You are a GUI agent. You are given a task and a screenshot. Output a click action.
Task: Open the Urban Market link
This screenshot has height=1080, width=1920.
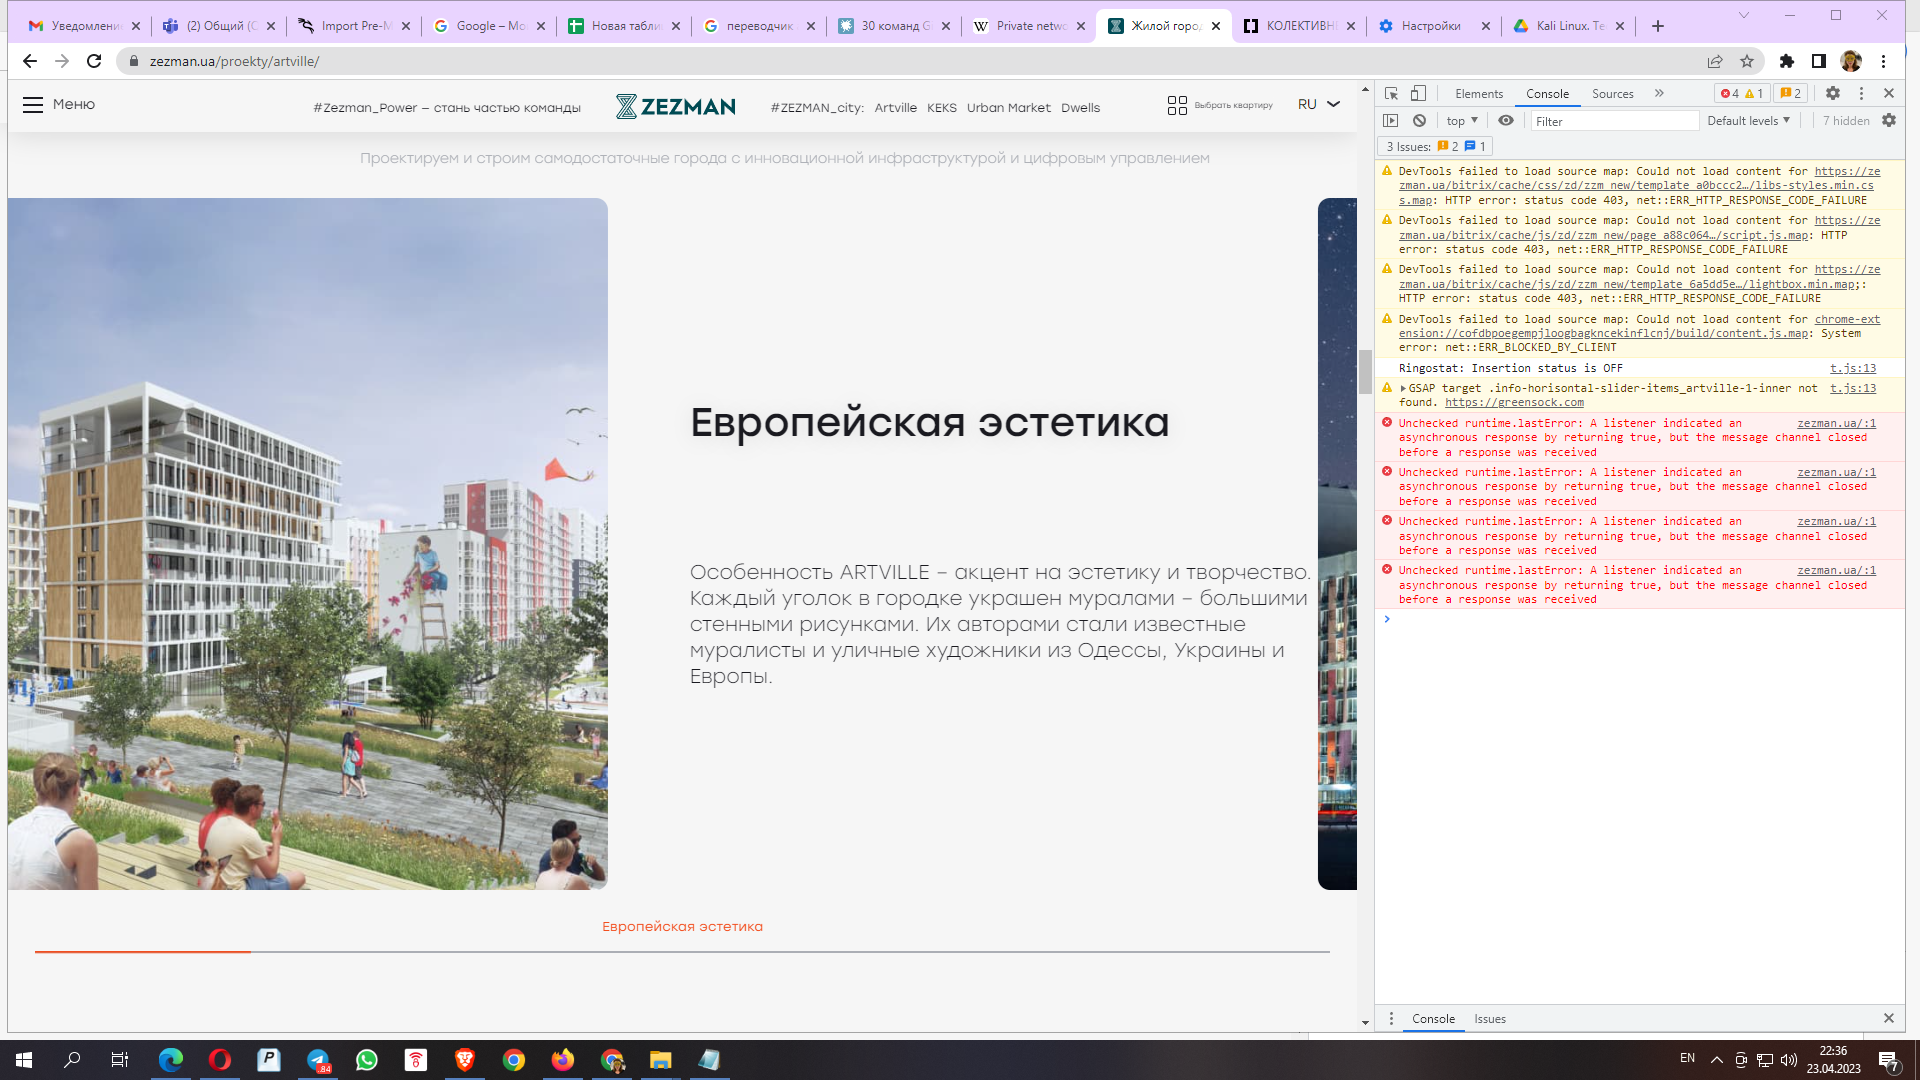[x=1008, y=108]
